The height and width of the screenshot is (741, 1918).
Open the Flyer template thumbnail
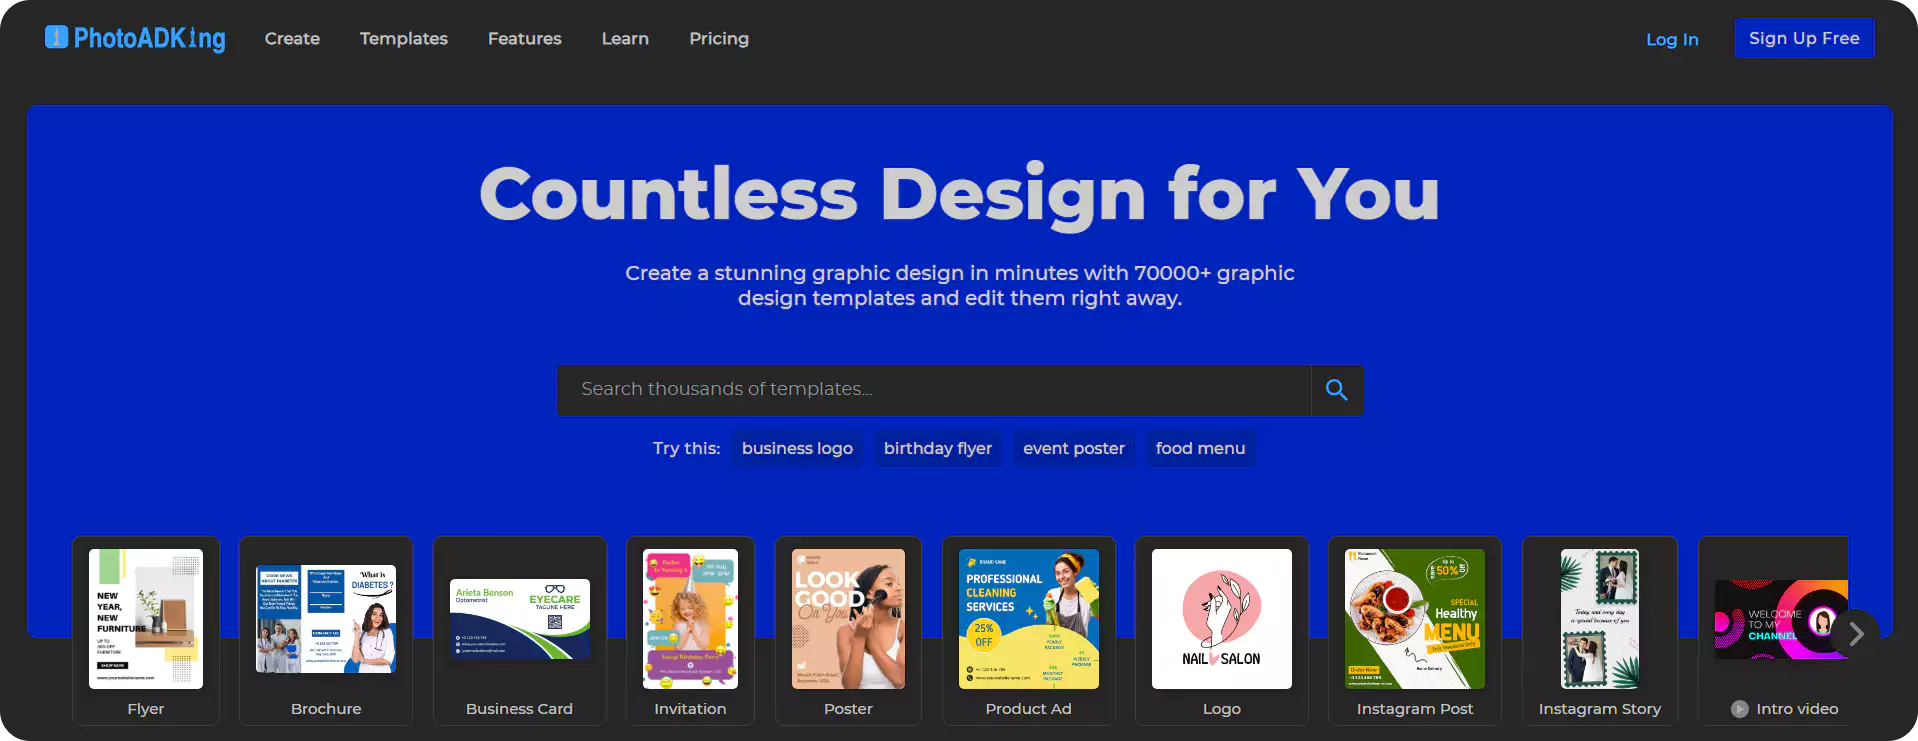pyautogui.click(x=146, y=619)
